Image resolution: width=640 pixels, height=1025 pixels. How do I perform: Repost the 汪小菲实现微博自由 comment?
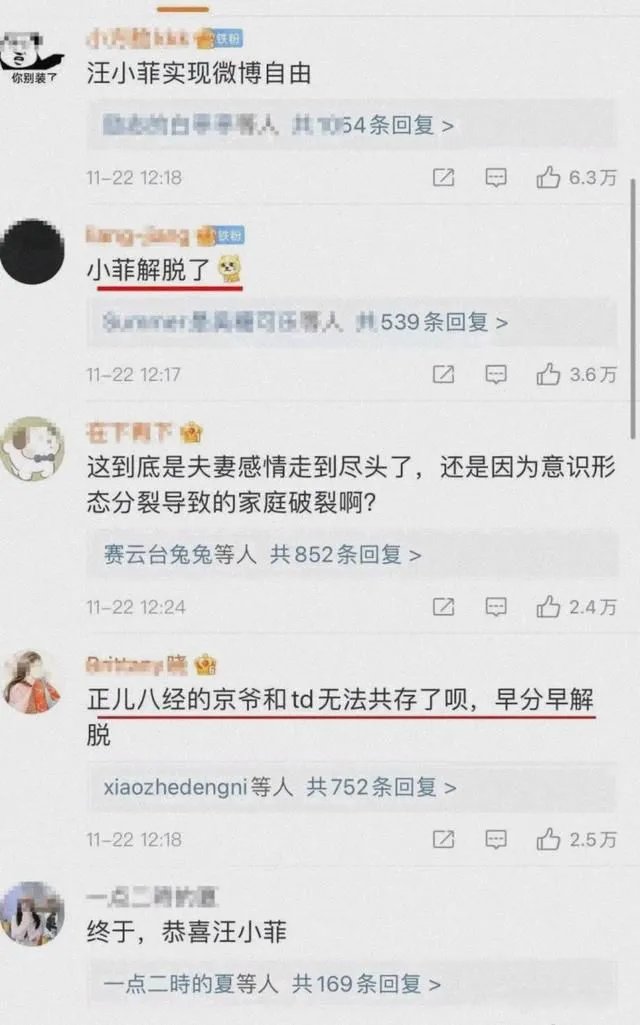pyautogui.click(x=443, y=177)
